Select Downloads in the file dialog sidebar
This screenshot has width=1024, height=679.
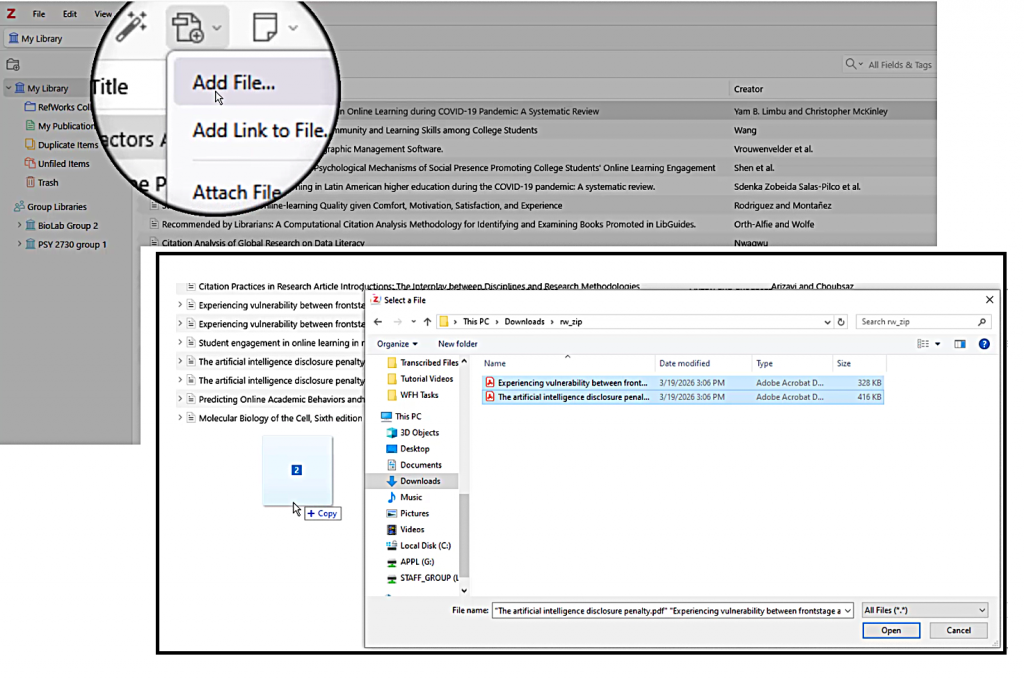pyautogui.click(x=420, y=481)
